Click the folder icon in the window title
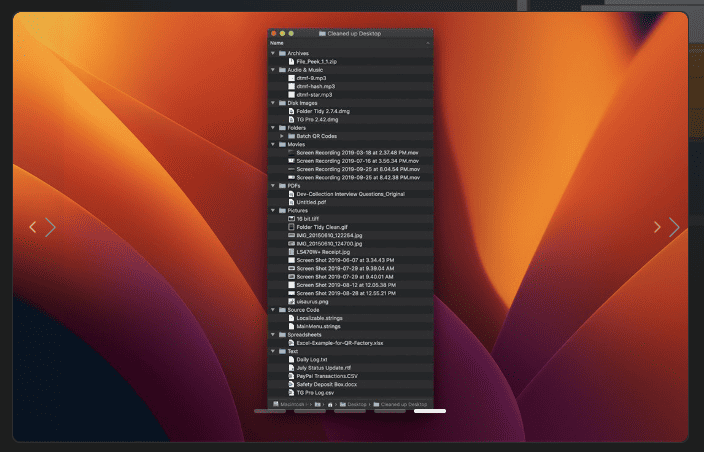Viewport: 704px width, 452px height. coord(322,34)
